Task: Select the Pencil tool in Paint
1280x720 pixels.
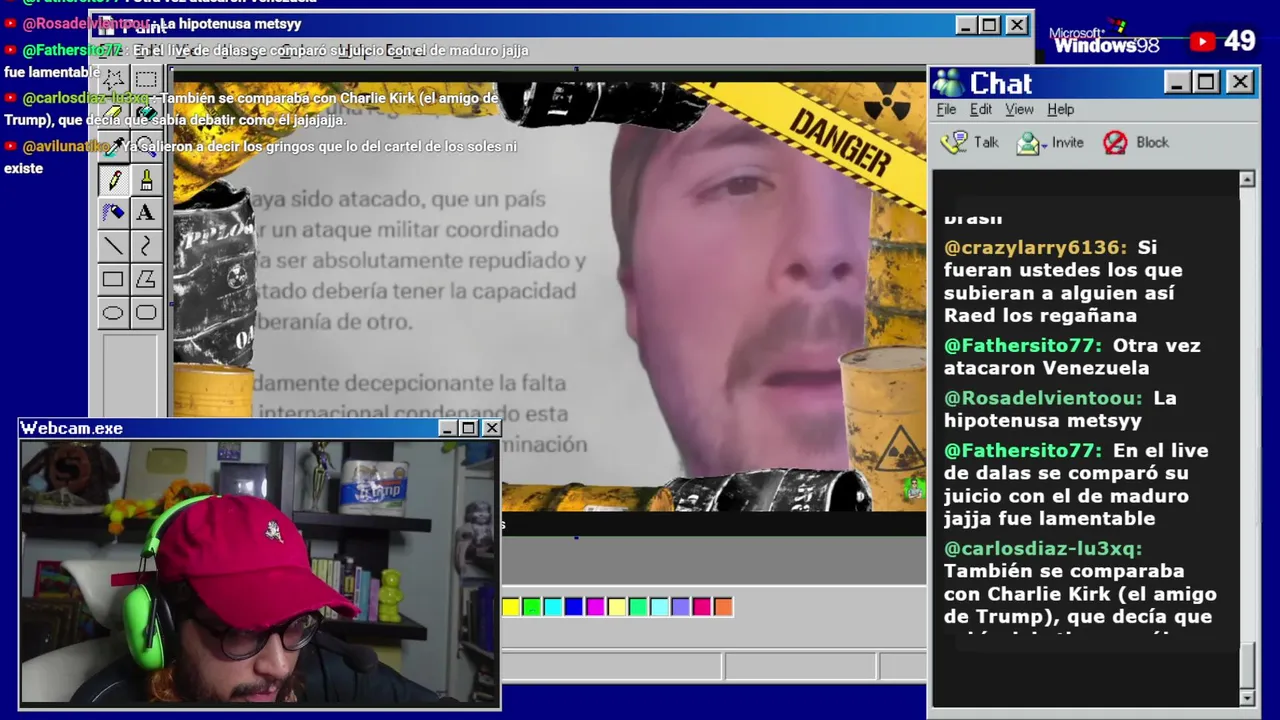Action: (x=113, y=180)
